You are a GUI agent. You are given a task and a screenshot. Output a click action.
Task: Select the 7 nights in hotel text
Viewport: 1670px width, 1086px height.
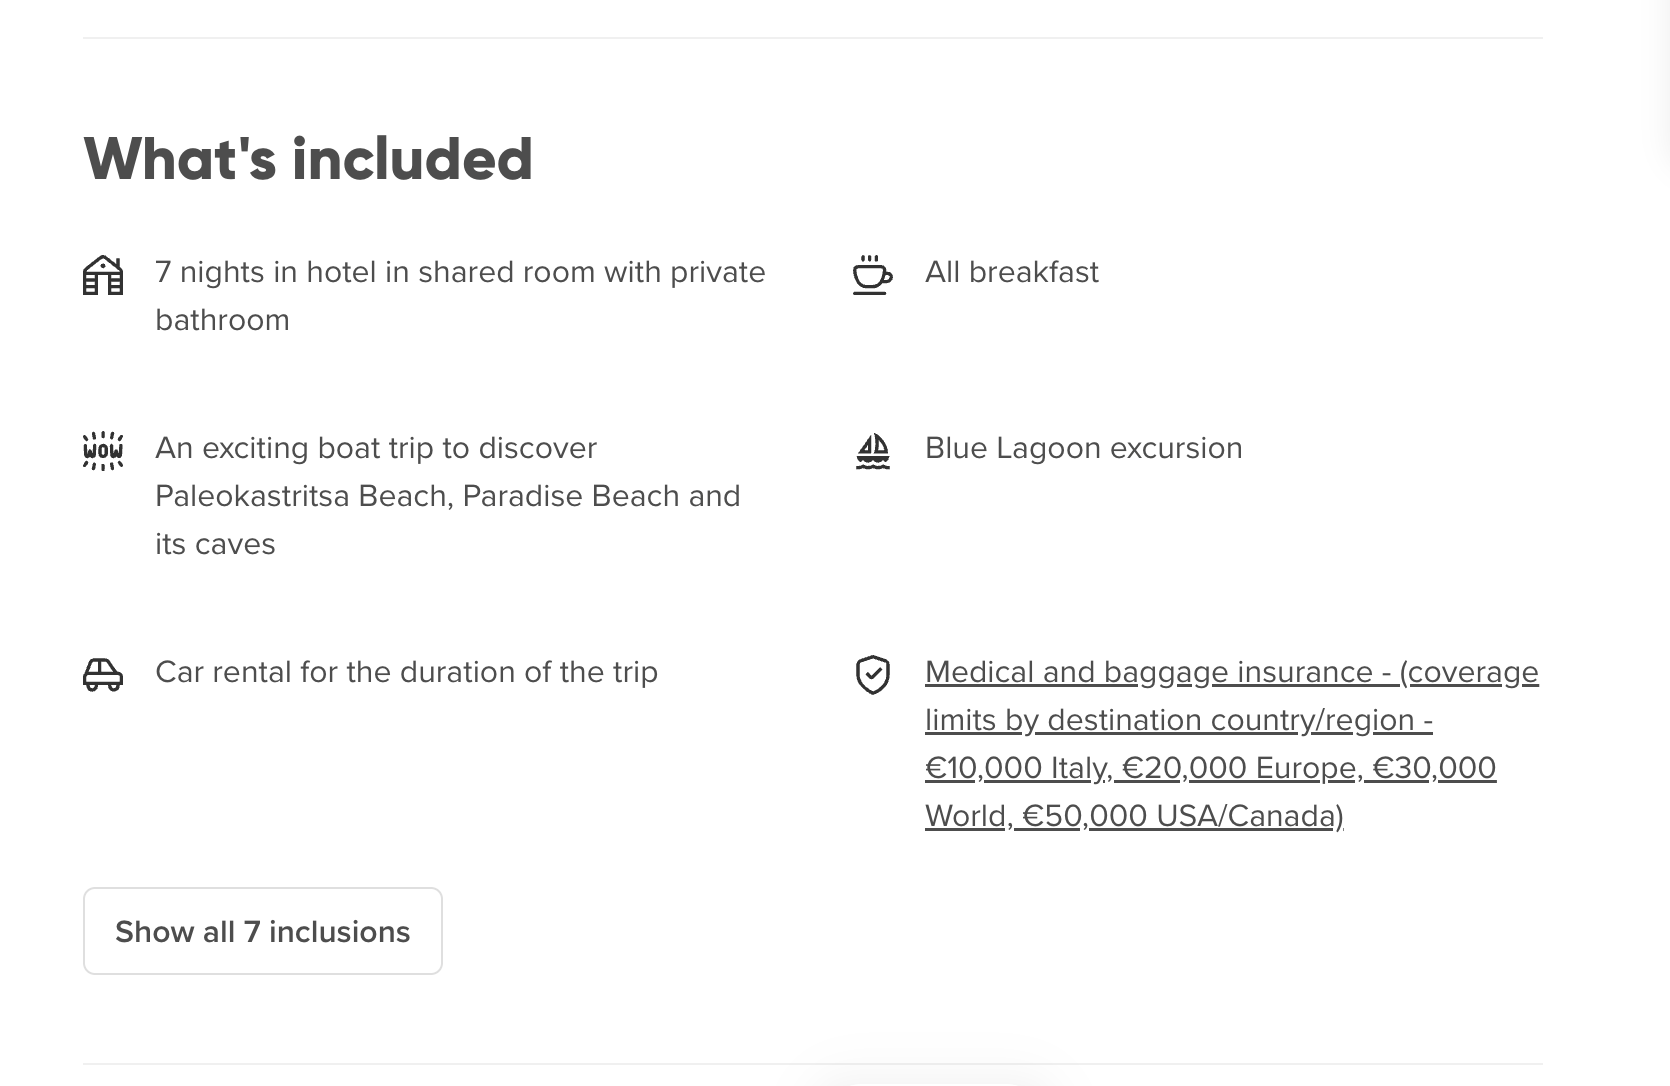click(x=460, y=296)
